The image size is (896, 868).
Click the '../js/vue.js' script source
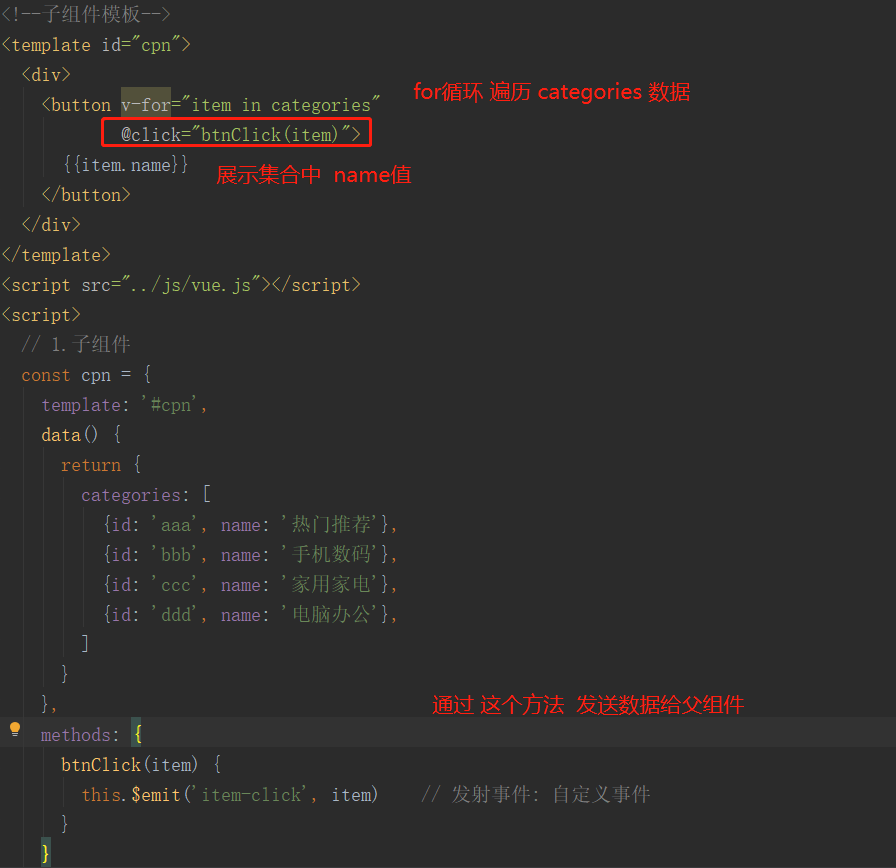point(191,285)
